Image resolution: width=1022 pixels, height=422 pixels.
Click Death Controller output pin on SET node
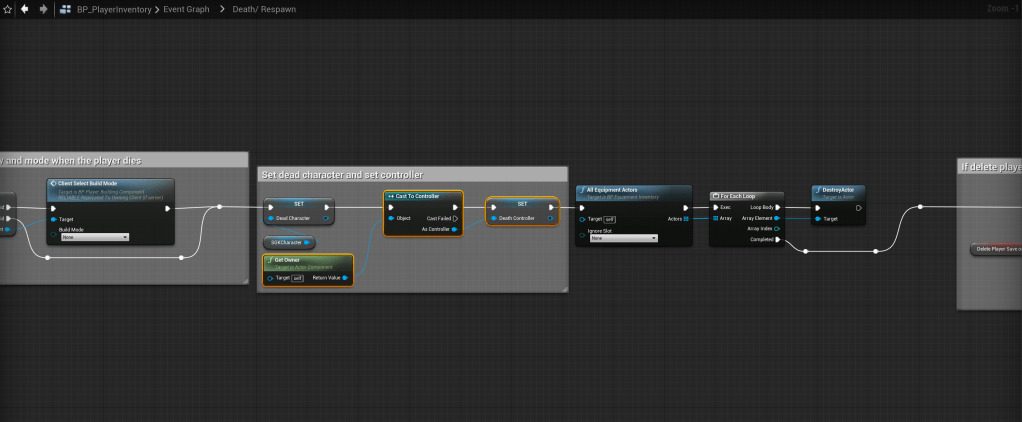pyautogui.click(x=551, y=218)
